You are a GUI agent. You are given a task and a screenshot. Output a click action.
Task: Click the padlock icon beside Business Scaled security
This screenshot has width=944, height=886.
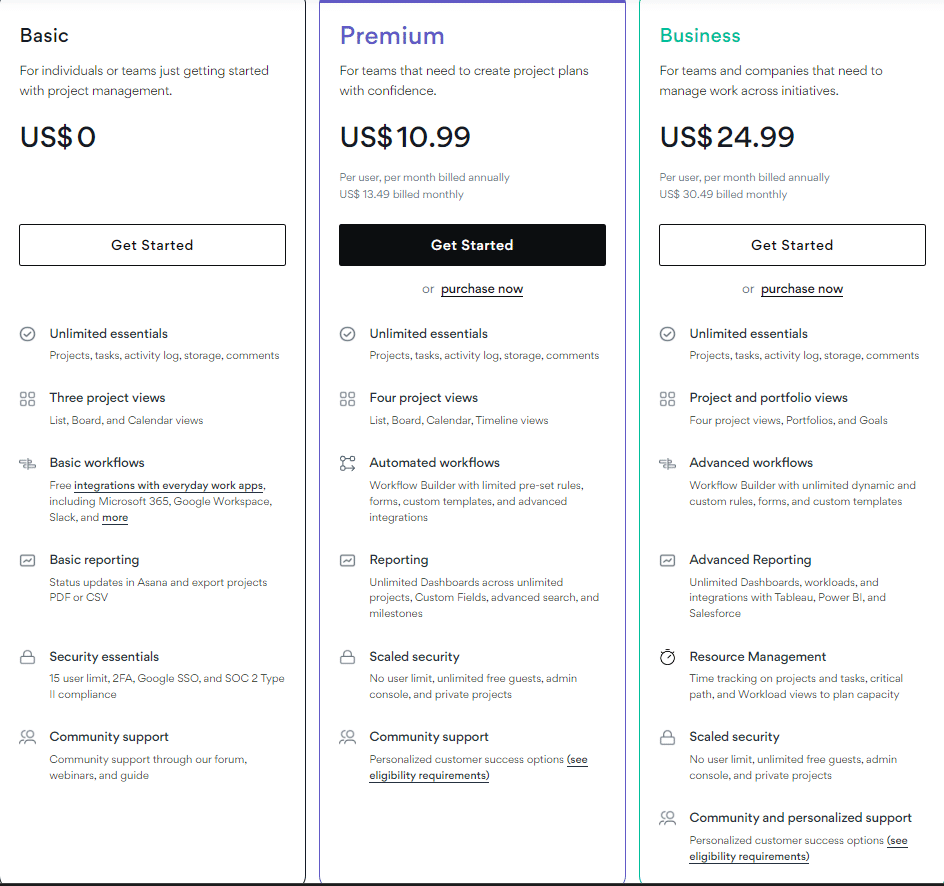point(668,737)
